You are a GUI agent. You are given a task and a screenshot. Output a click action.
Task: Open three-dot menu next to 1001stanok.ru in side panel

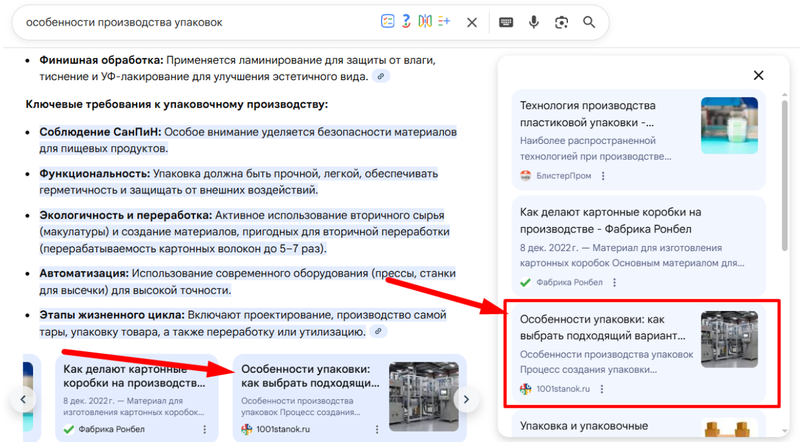[602, 389]
